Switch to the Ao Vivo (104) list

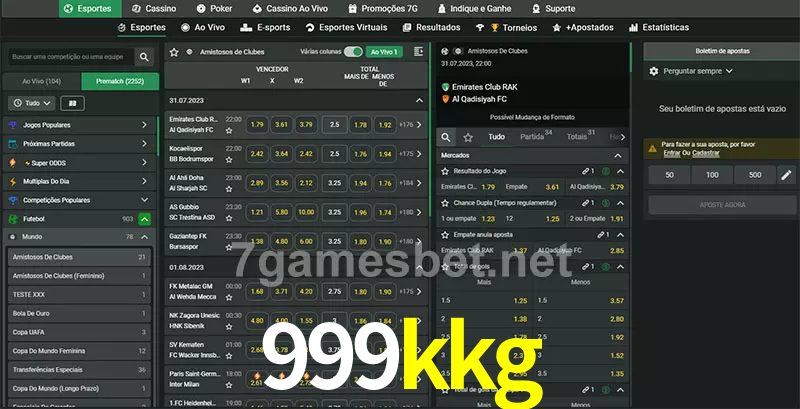click(41, 81)
